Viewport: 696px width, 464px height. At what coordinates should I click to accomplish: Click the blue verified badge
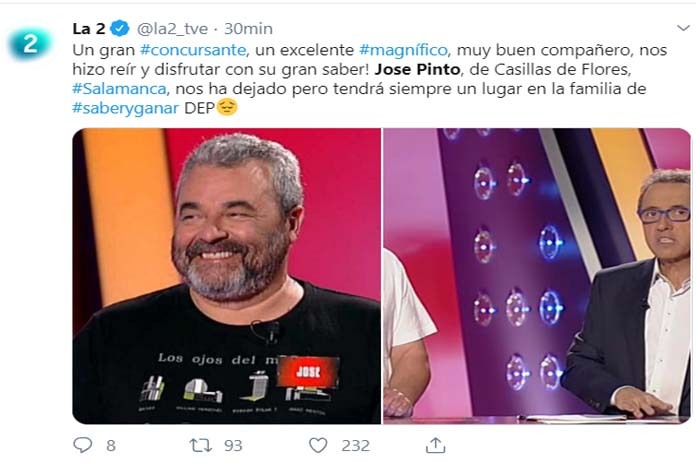(x=120, y=28)
